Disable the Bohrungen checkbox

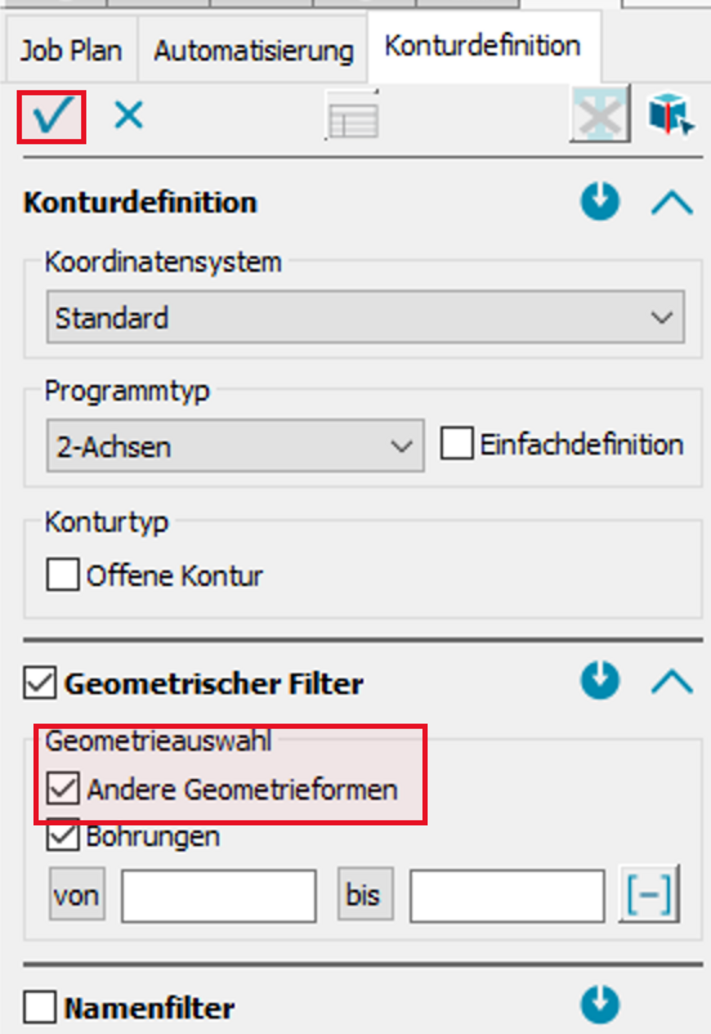(x=63, y=836)
